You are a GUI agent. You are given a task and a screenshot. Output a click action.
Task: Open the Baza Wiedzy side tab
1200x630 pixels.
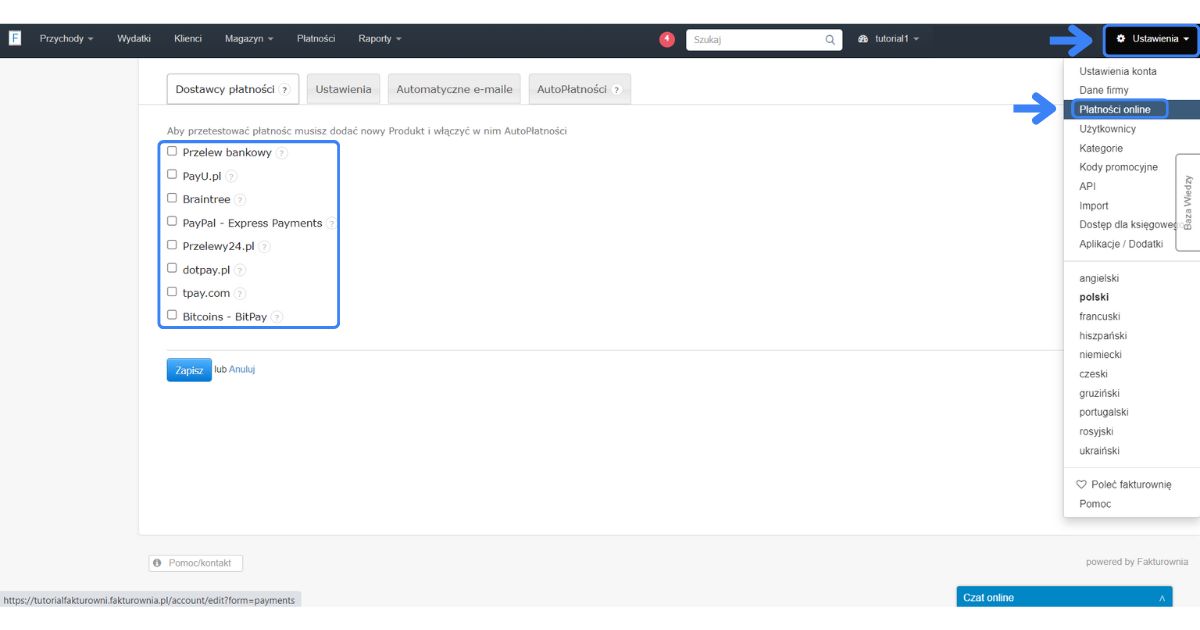[1188, 202]
